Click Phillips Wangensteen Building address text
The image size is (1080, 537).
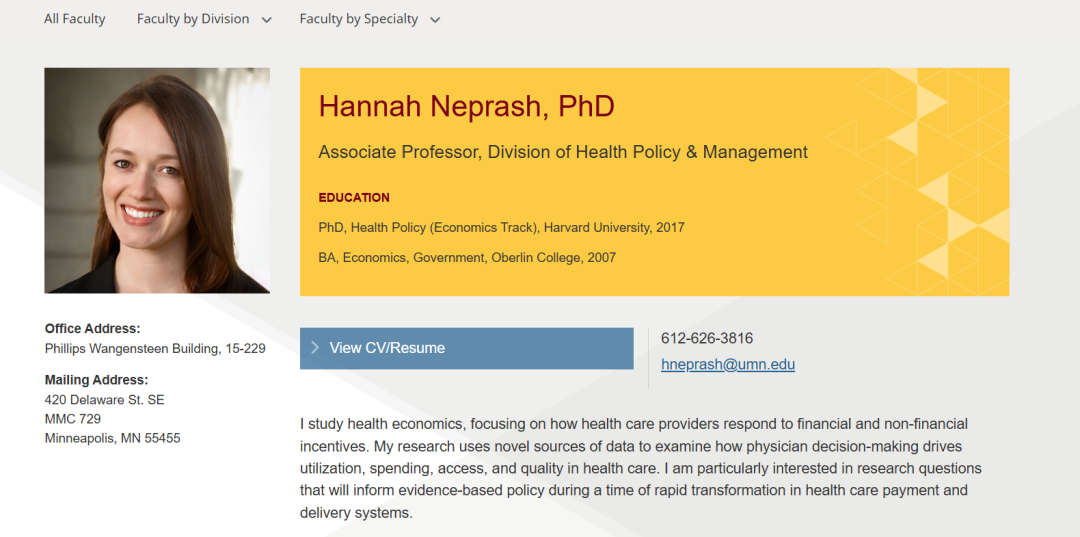click(x=155, y=349)
